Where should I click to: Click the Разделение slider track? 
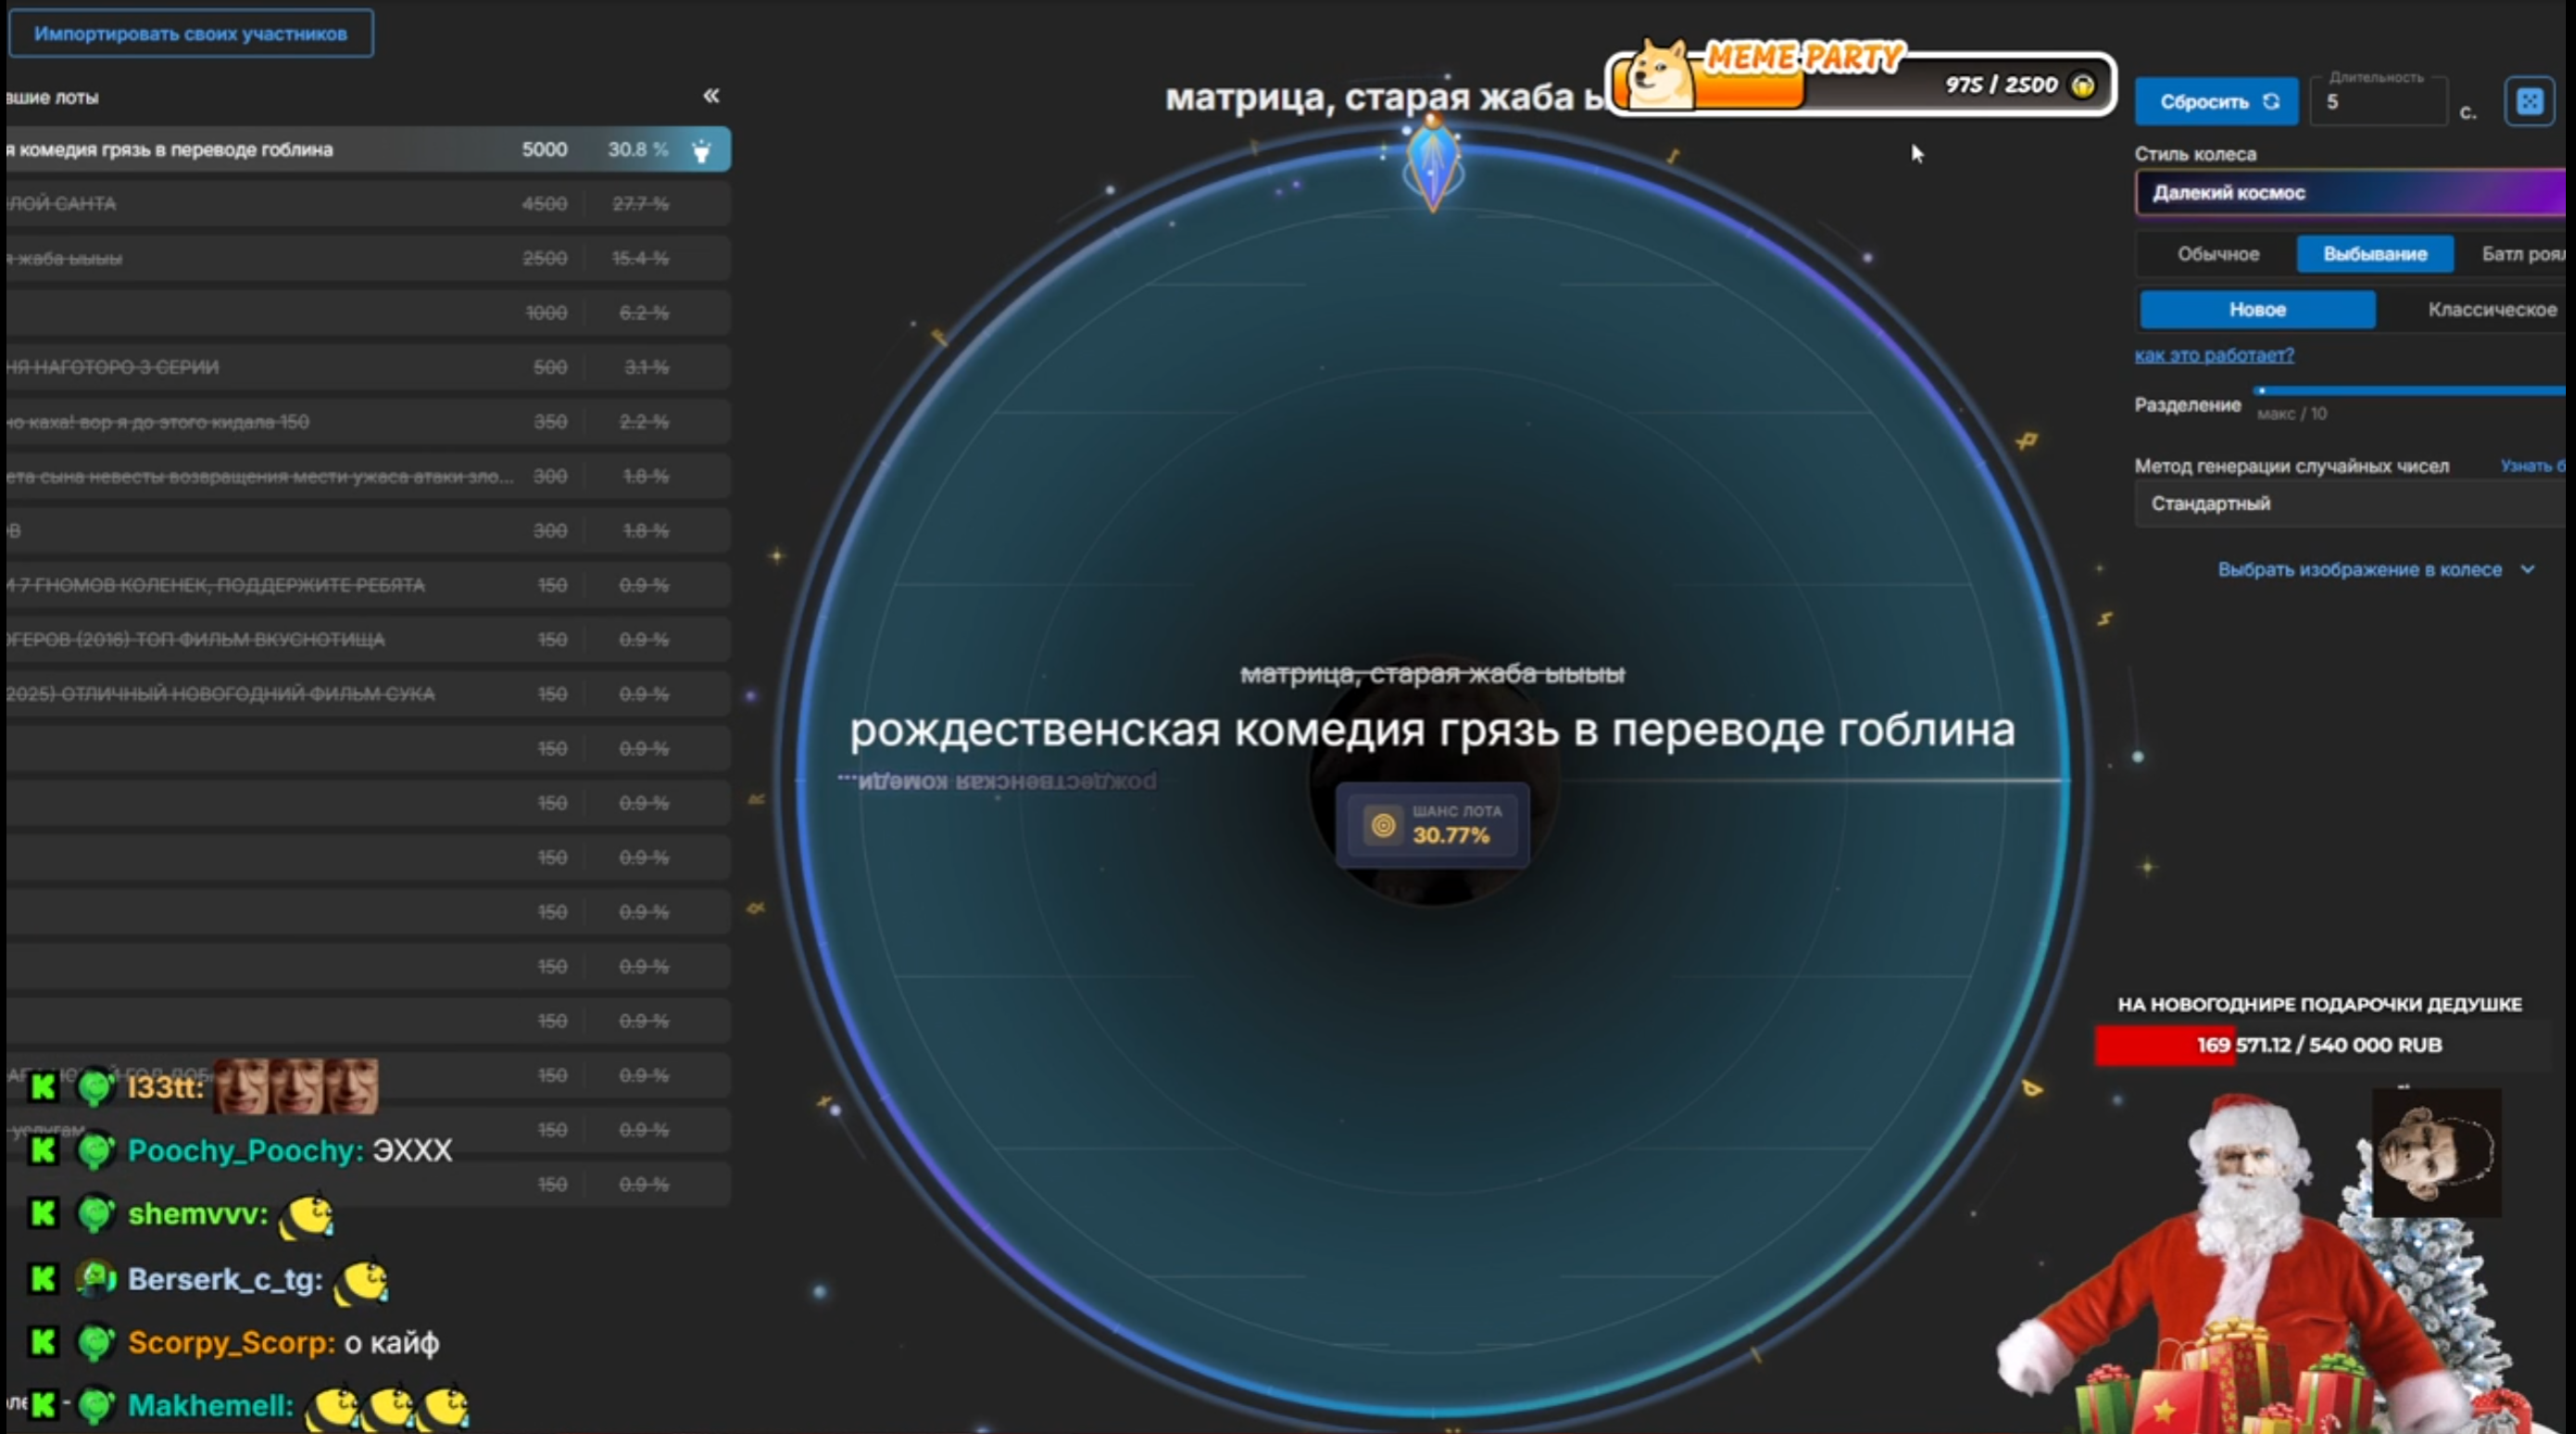click(x=2410, y=391)
